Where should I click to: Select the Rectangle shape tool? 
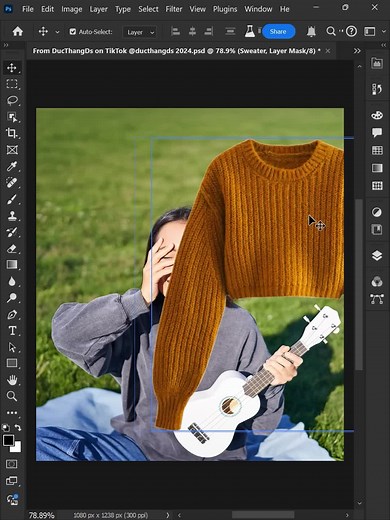12,363
